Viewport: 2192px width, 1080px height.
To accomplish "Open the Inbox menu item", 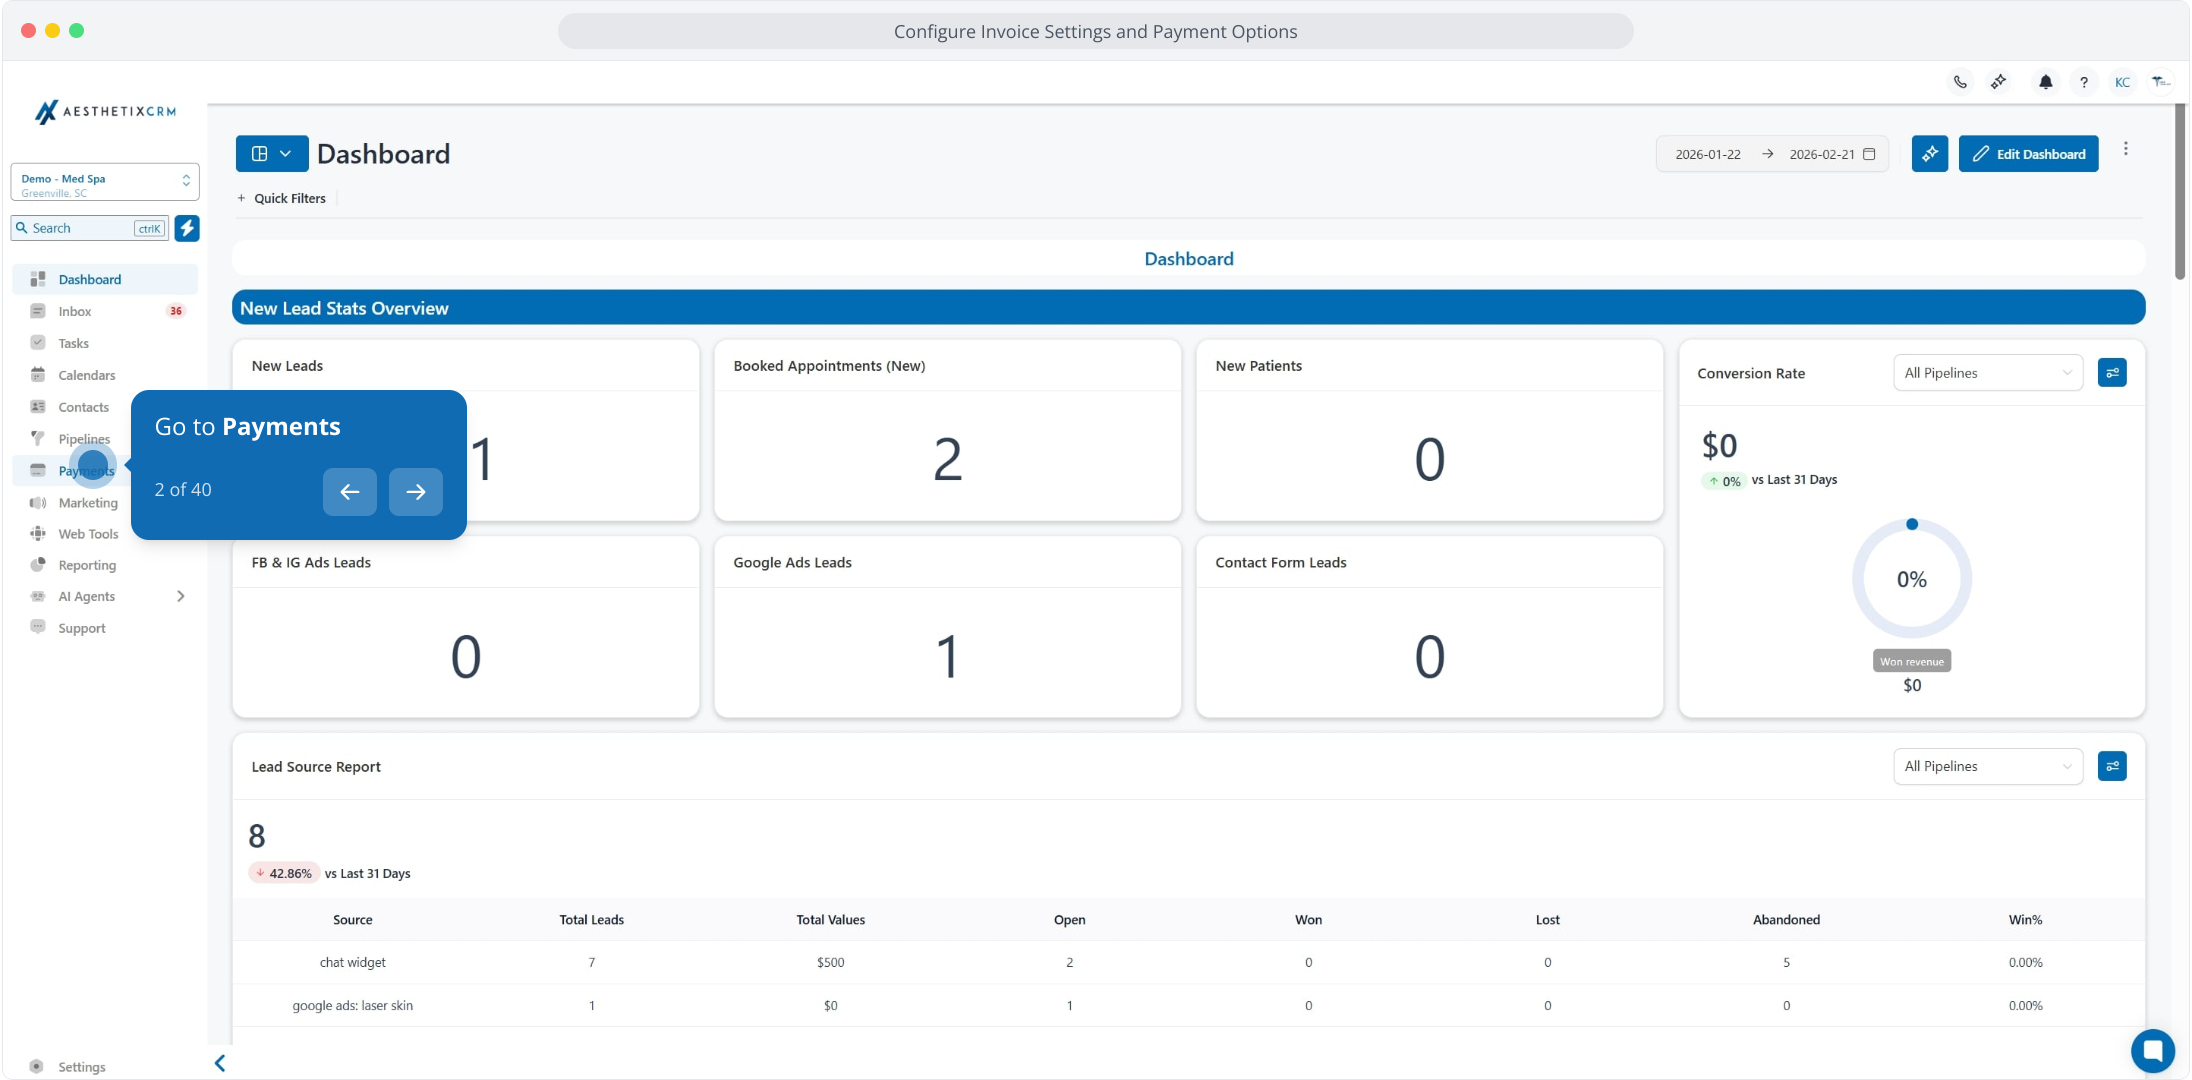I will [75, 311].
